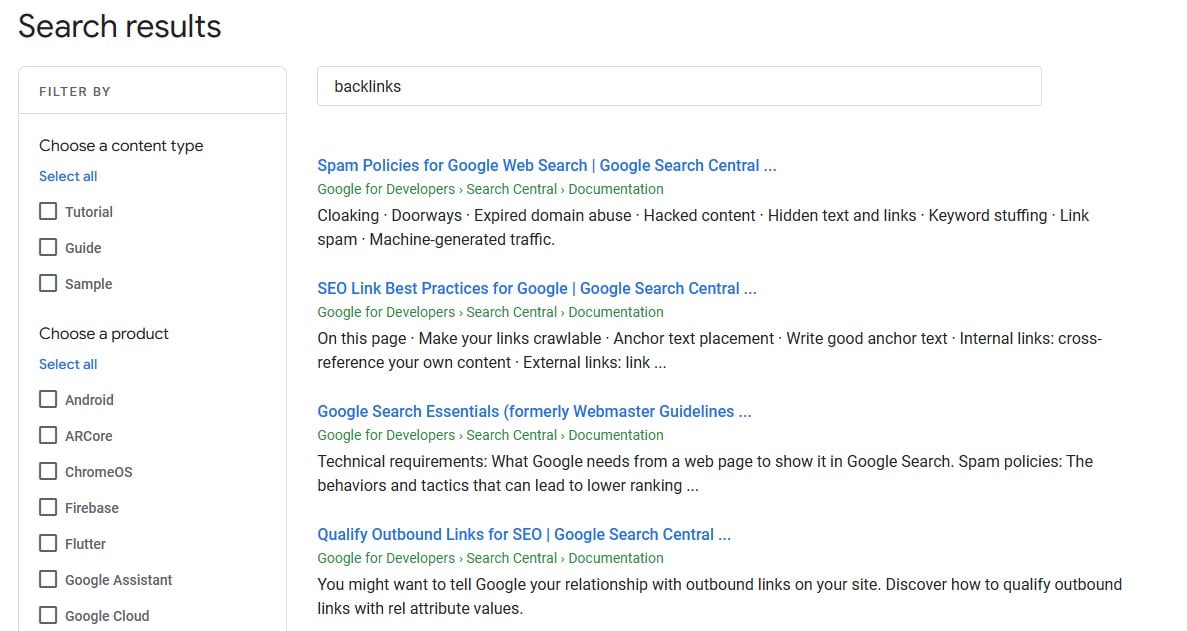This screenshot has width=1187, height=631.
Task: Click the Search Central breadcrumb link
Action: tap(512, 189)
